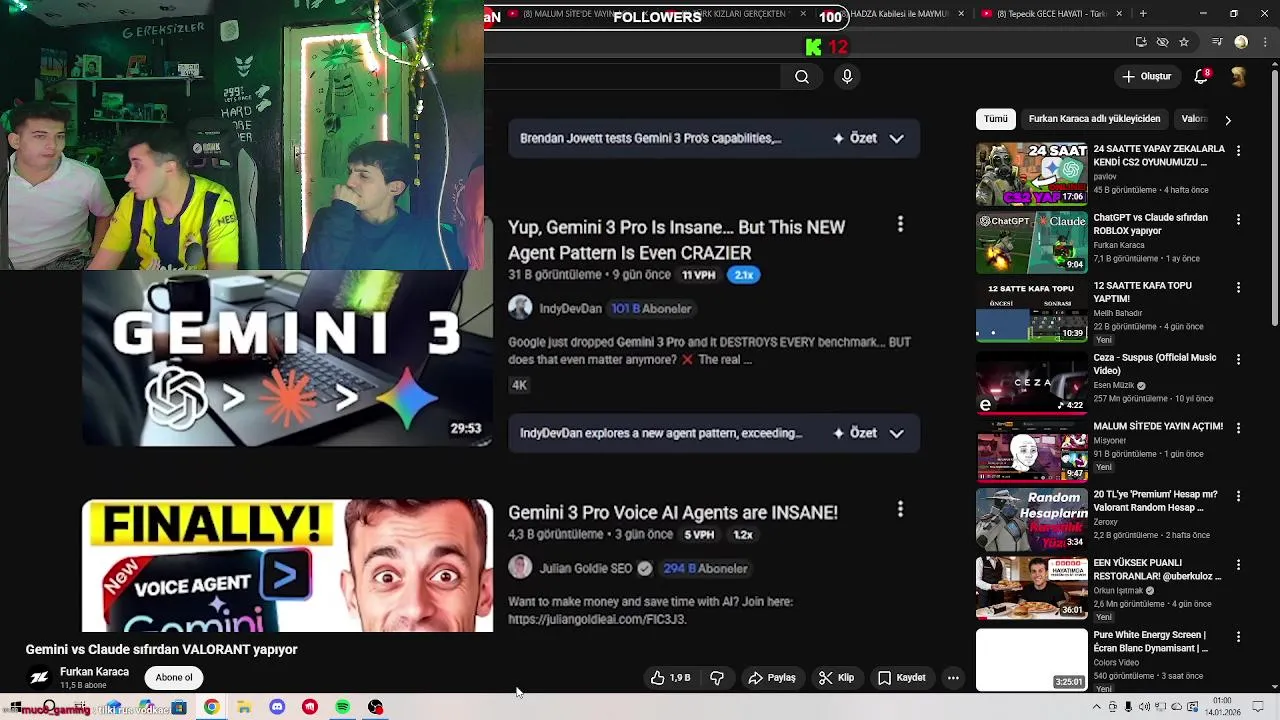1280x720 pixels.
Task: Expand Brendan Jowett Özet summary chevron
Action: click(897, 139)
